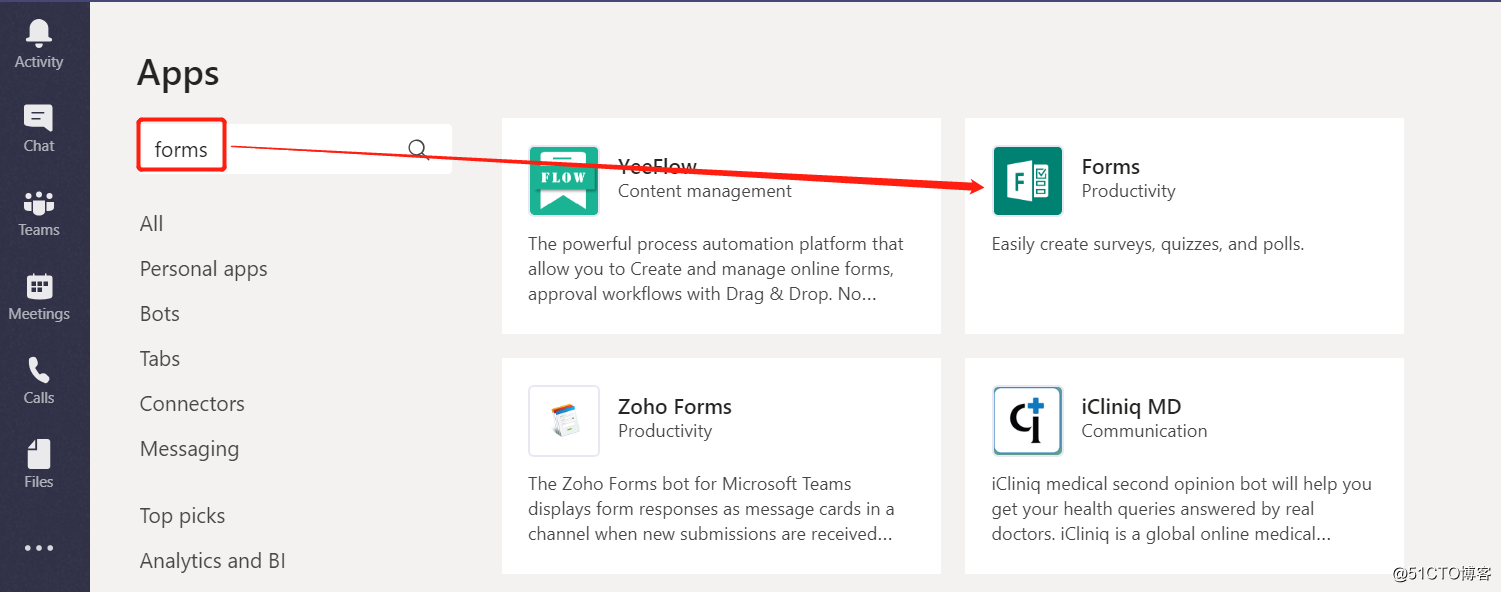This screenshot has width=1501, height=592.
Task: Focus the apps search field containing forms
Action: point(294,149)
